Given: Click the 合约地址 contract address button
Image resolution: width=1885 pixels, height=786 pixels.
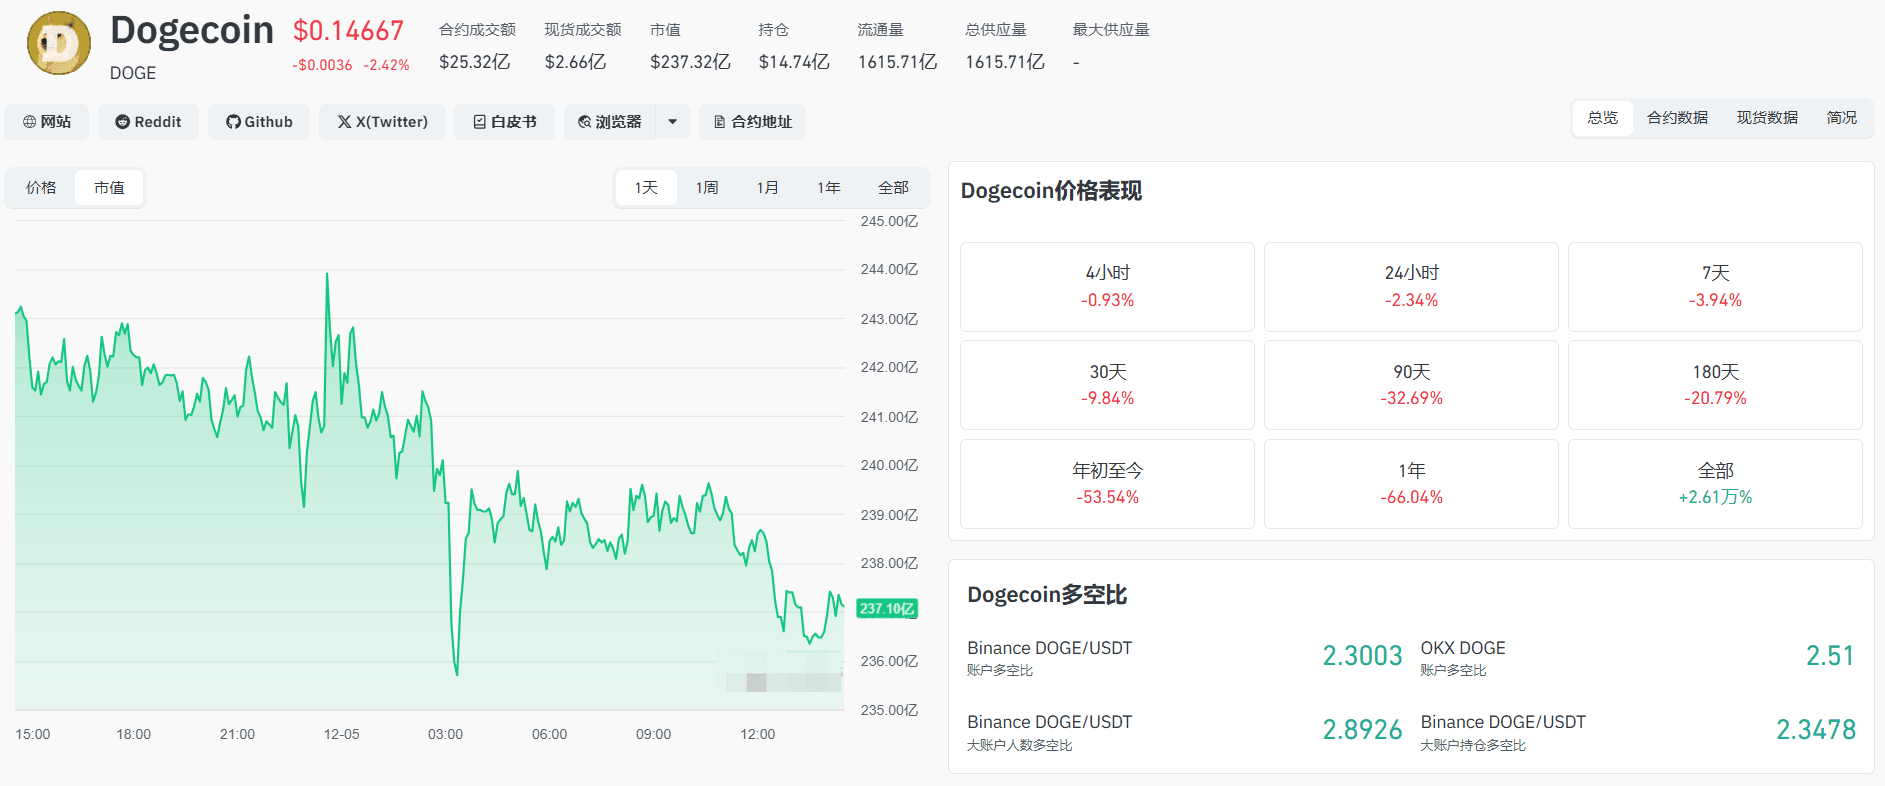Looking at the screenshot, I should tap(752, 122).
